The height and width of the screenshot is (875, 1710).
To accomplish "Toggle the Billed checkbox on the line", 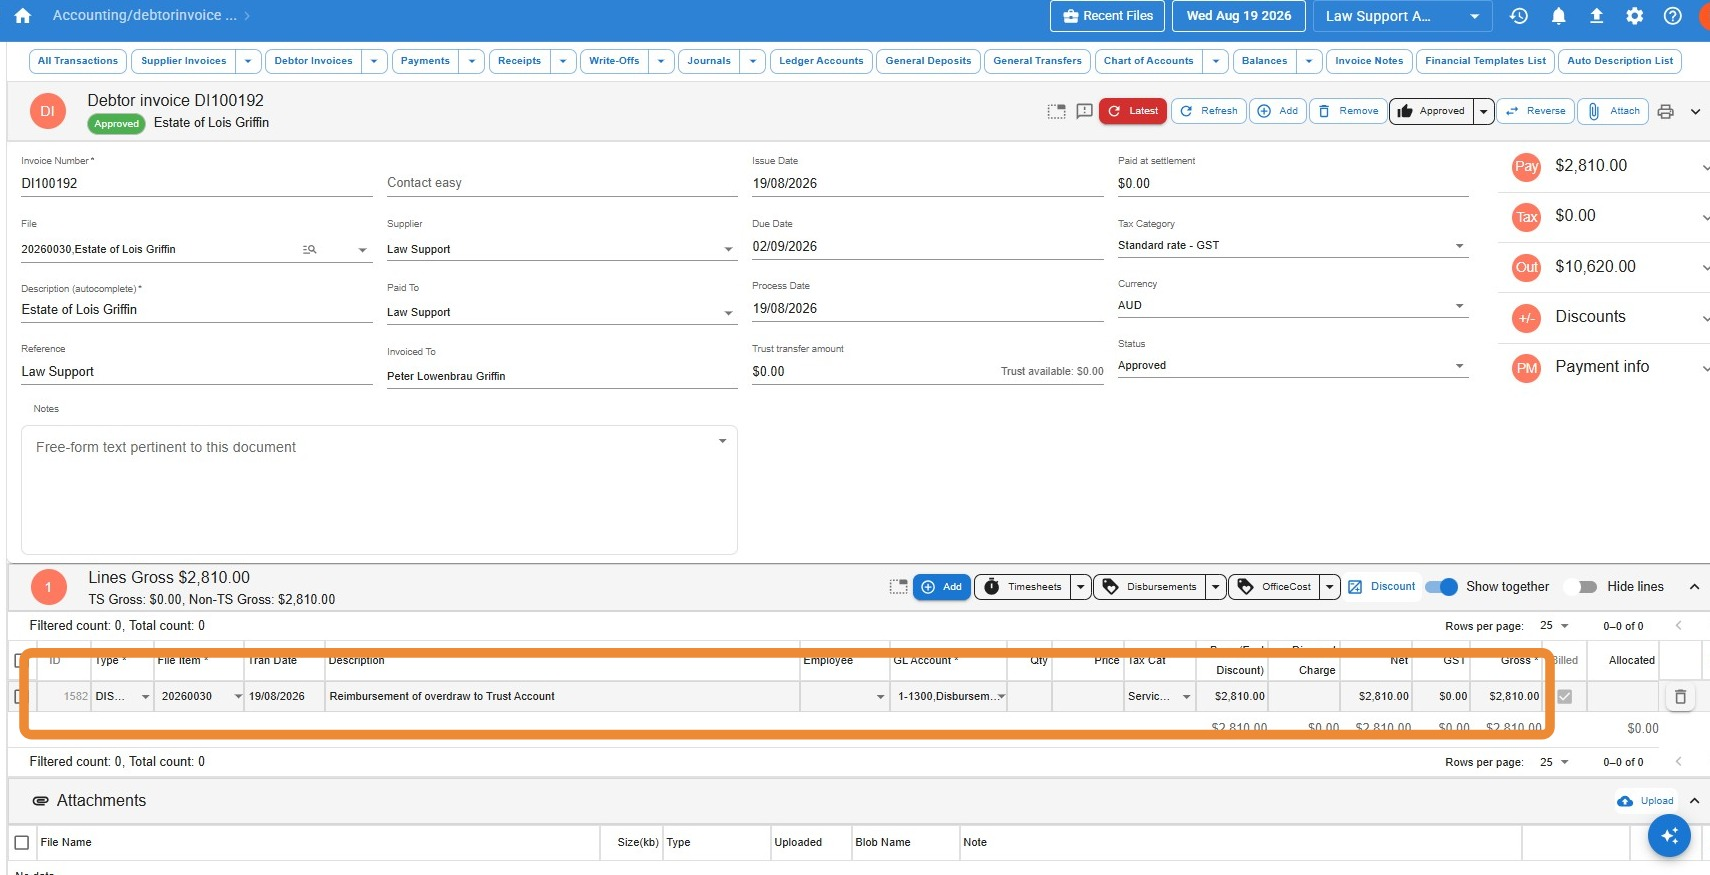I will pyautogui.click(x=1565, y=697).
